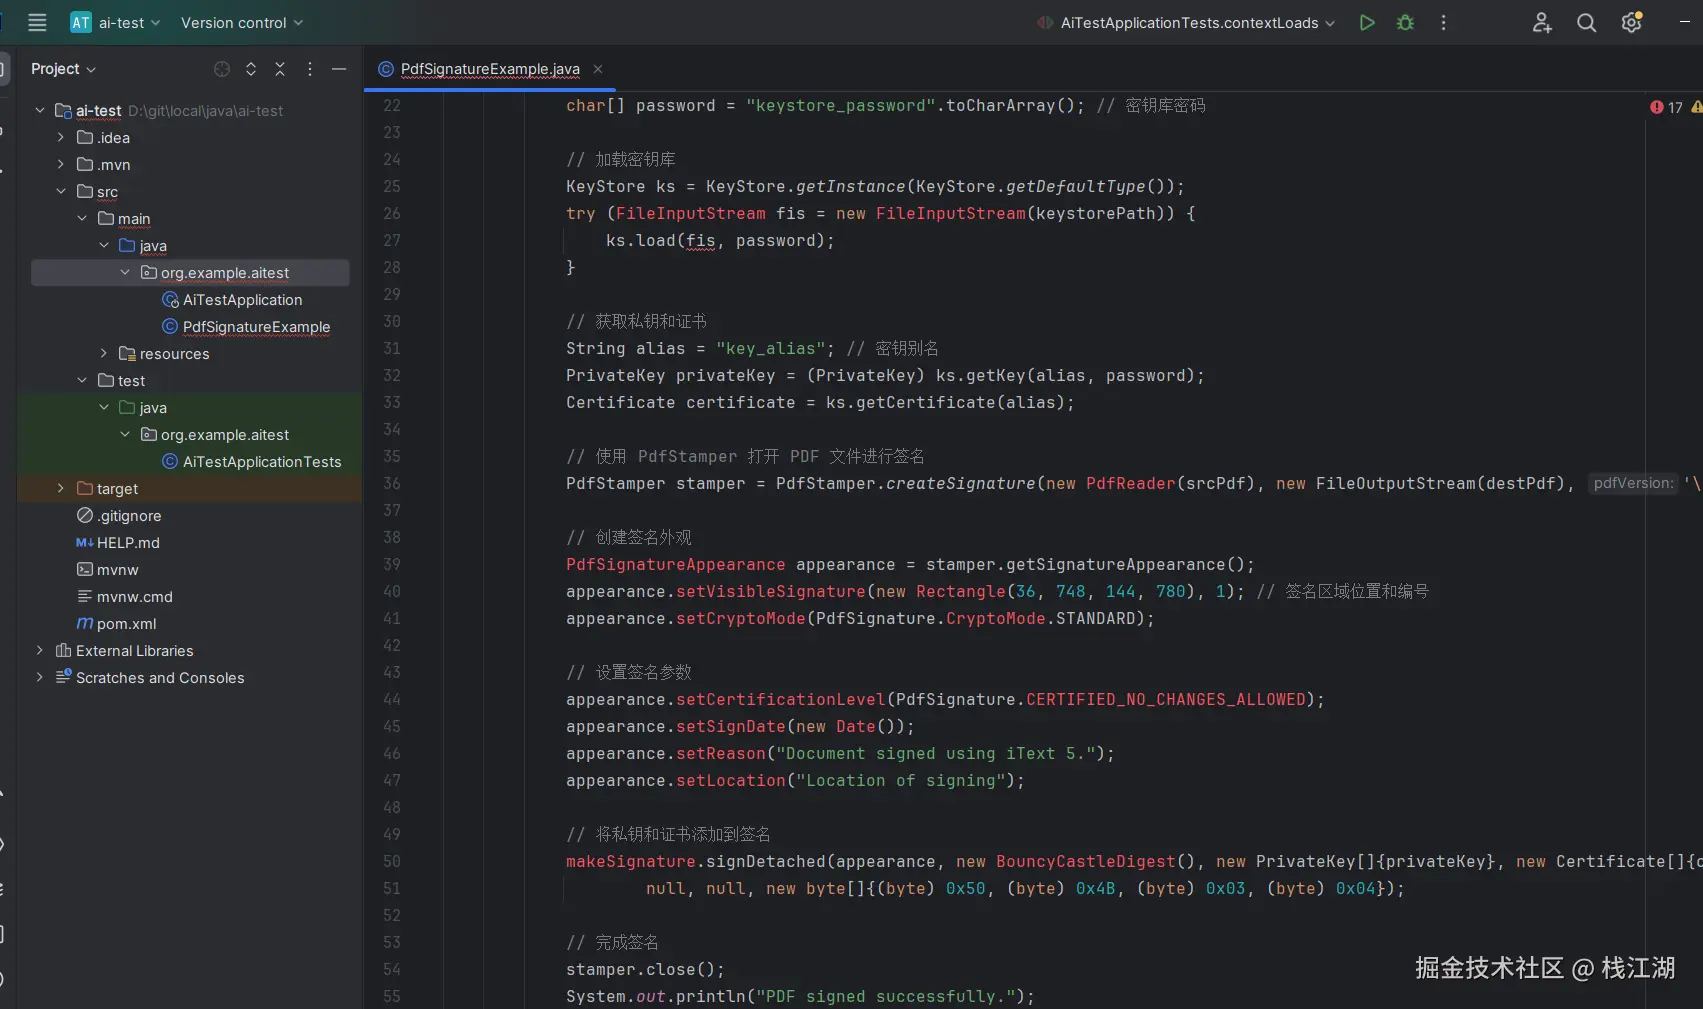Open the Project view selector dropdown
1703x1009 pixels.
coord(63,69)
